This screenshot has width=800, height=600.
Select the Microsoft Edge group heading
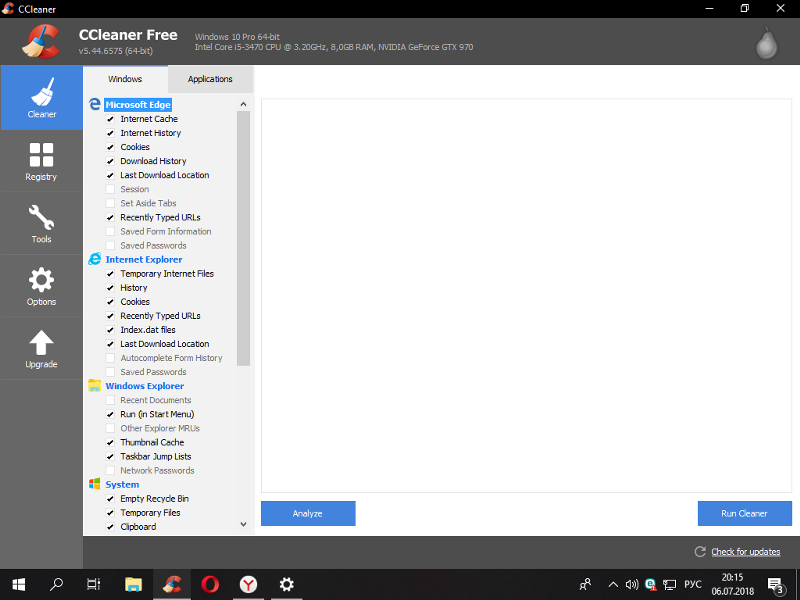point(138,105)
